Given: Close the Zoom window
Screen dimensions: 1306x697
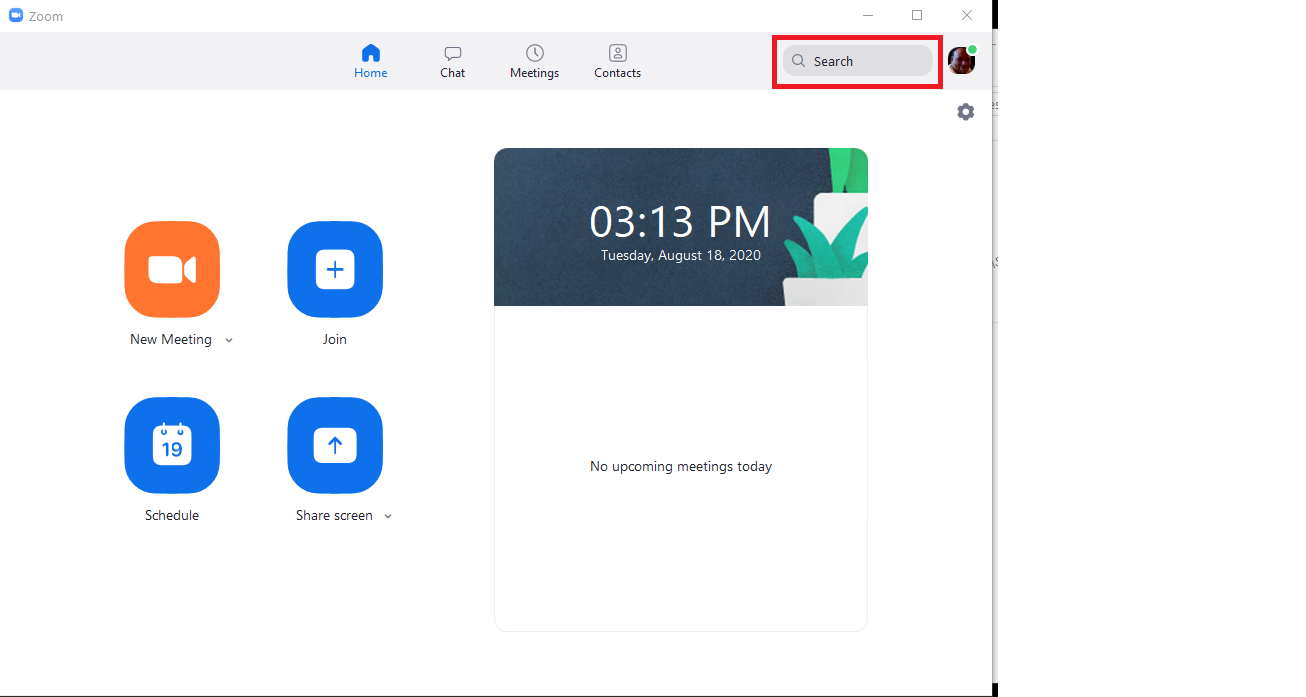Looking at the screenshot, I should pyautogui.click(x=967, y=15).
